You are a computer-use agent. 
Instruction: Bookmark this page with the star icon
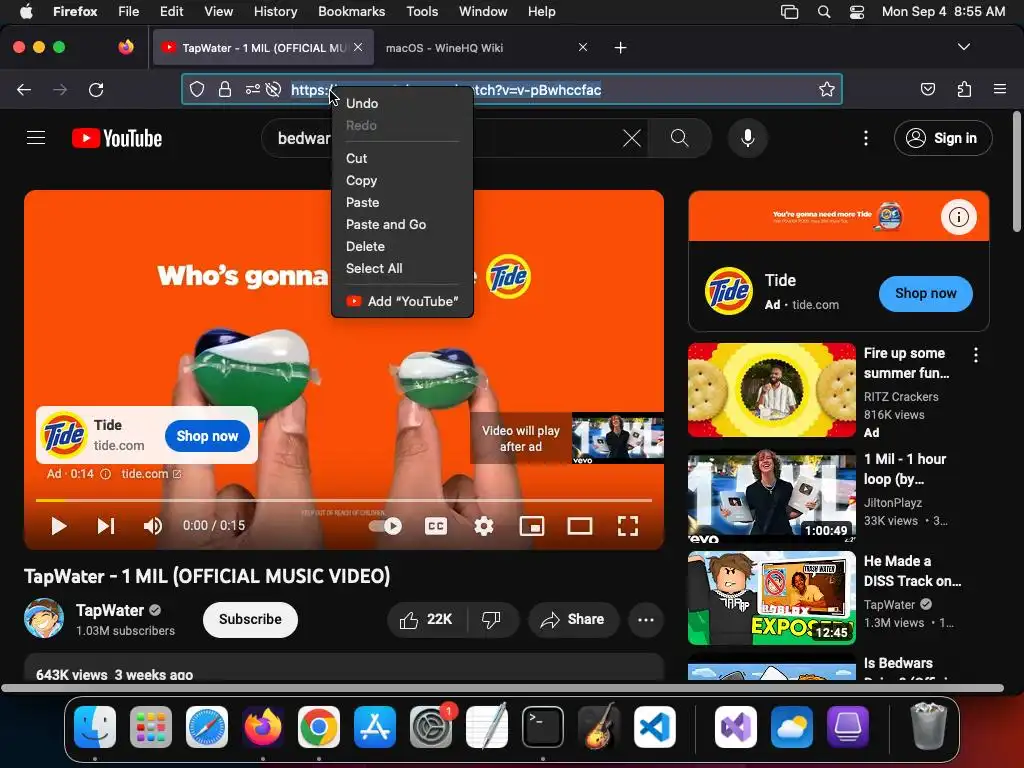coord(827,89)
